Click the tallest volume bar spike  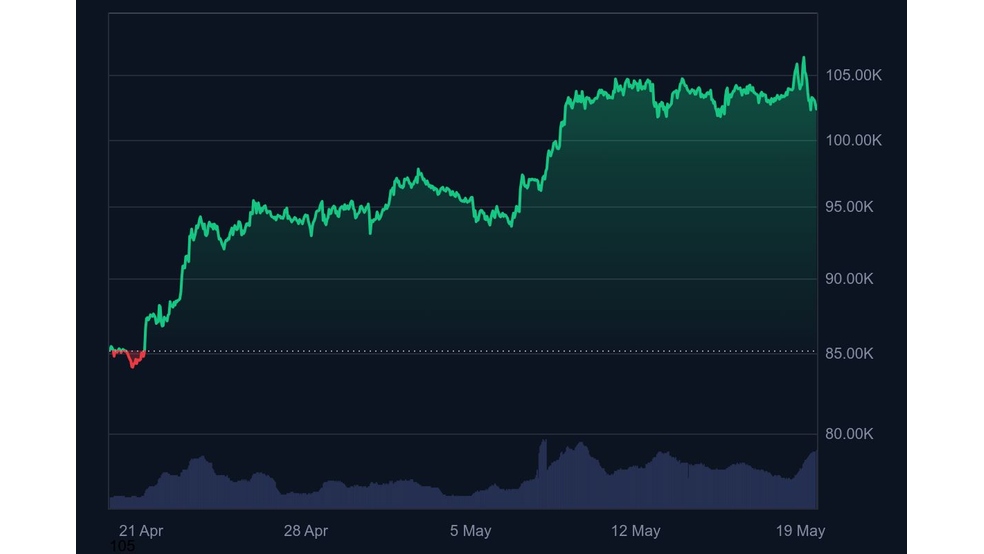tap(542, 474)
